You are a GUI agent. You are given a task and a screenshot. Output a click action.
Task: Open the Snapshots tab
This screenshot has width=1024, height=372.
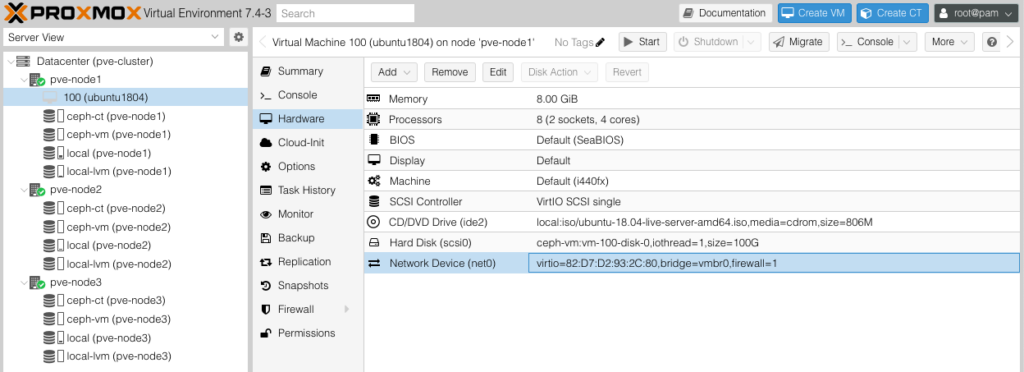(308, 285)
